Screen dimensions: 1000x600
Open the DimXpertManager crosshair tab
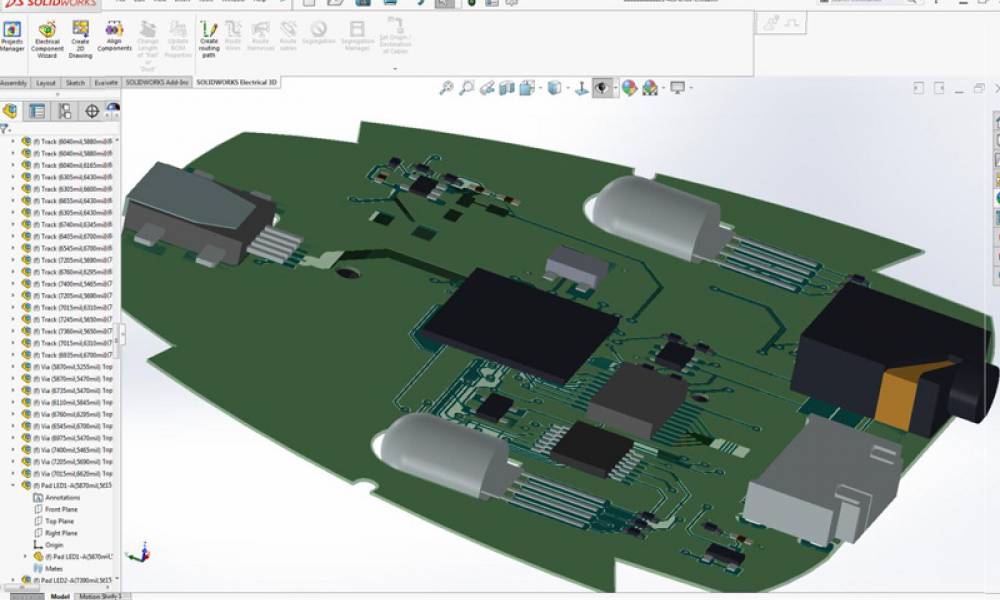point(92,111)
